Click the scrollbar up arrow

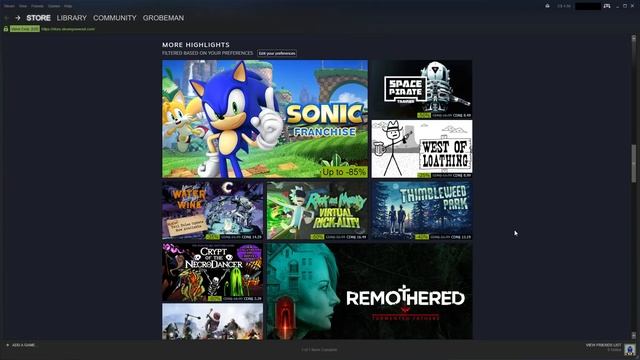coord(633,38)
